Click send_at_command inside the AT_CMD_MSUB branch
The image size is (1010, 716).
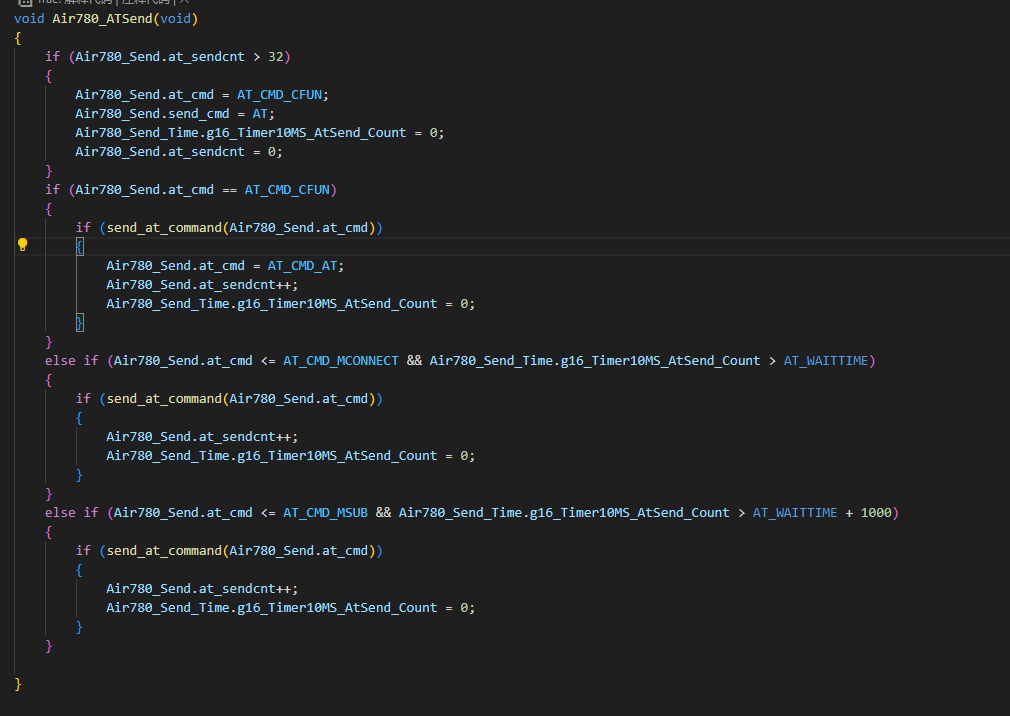pos(164,551)
